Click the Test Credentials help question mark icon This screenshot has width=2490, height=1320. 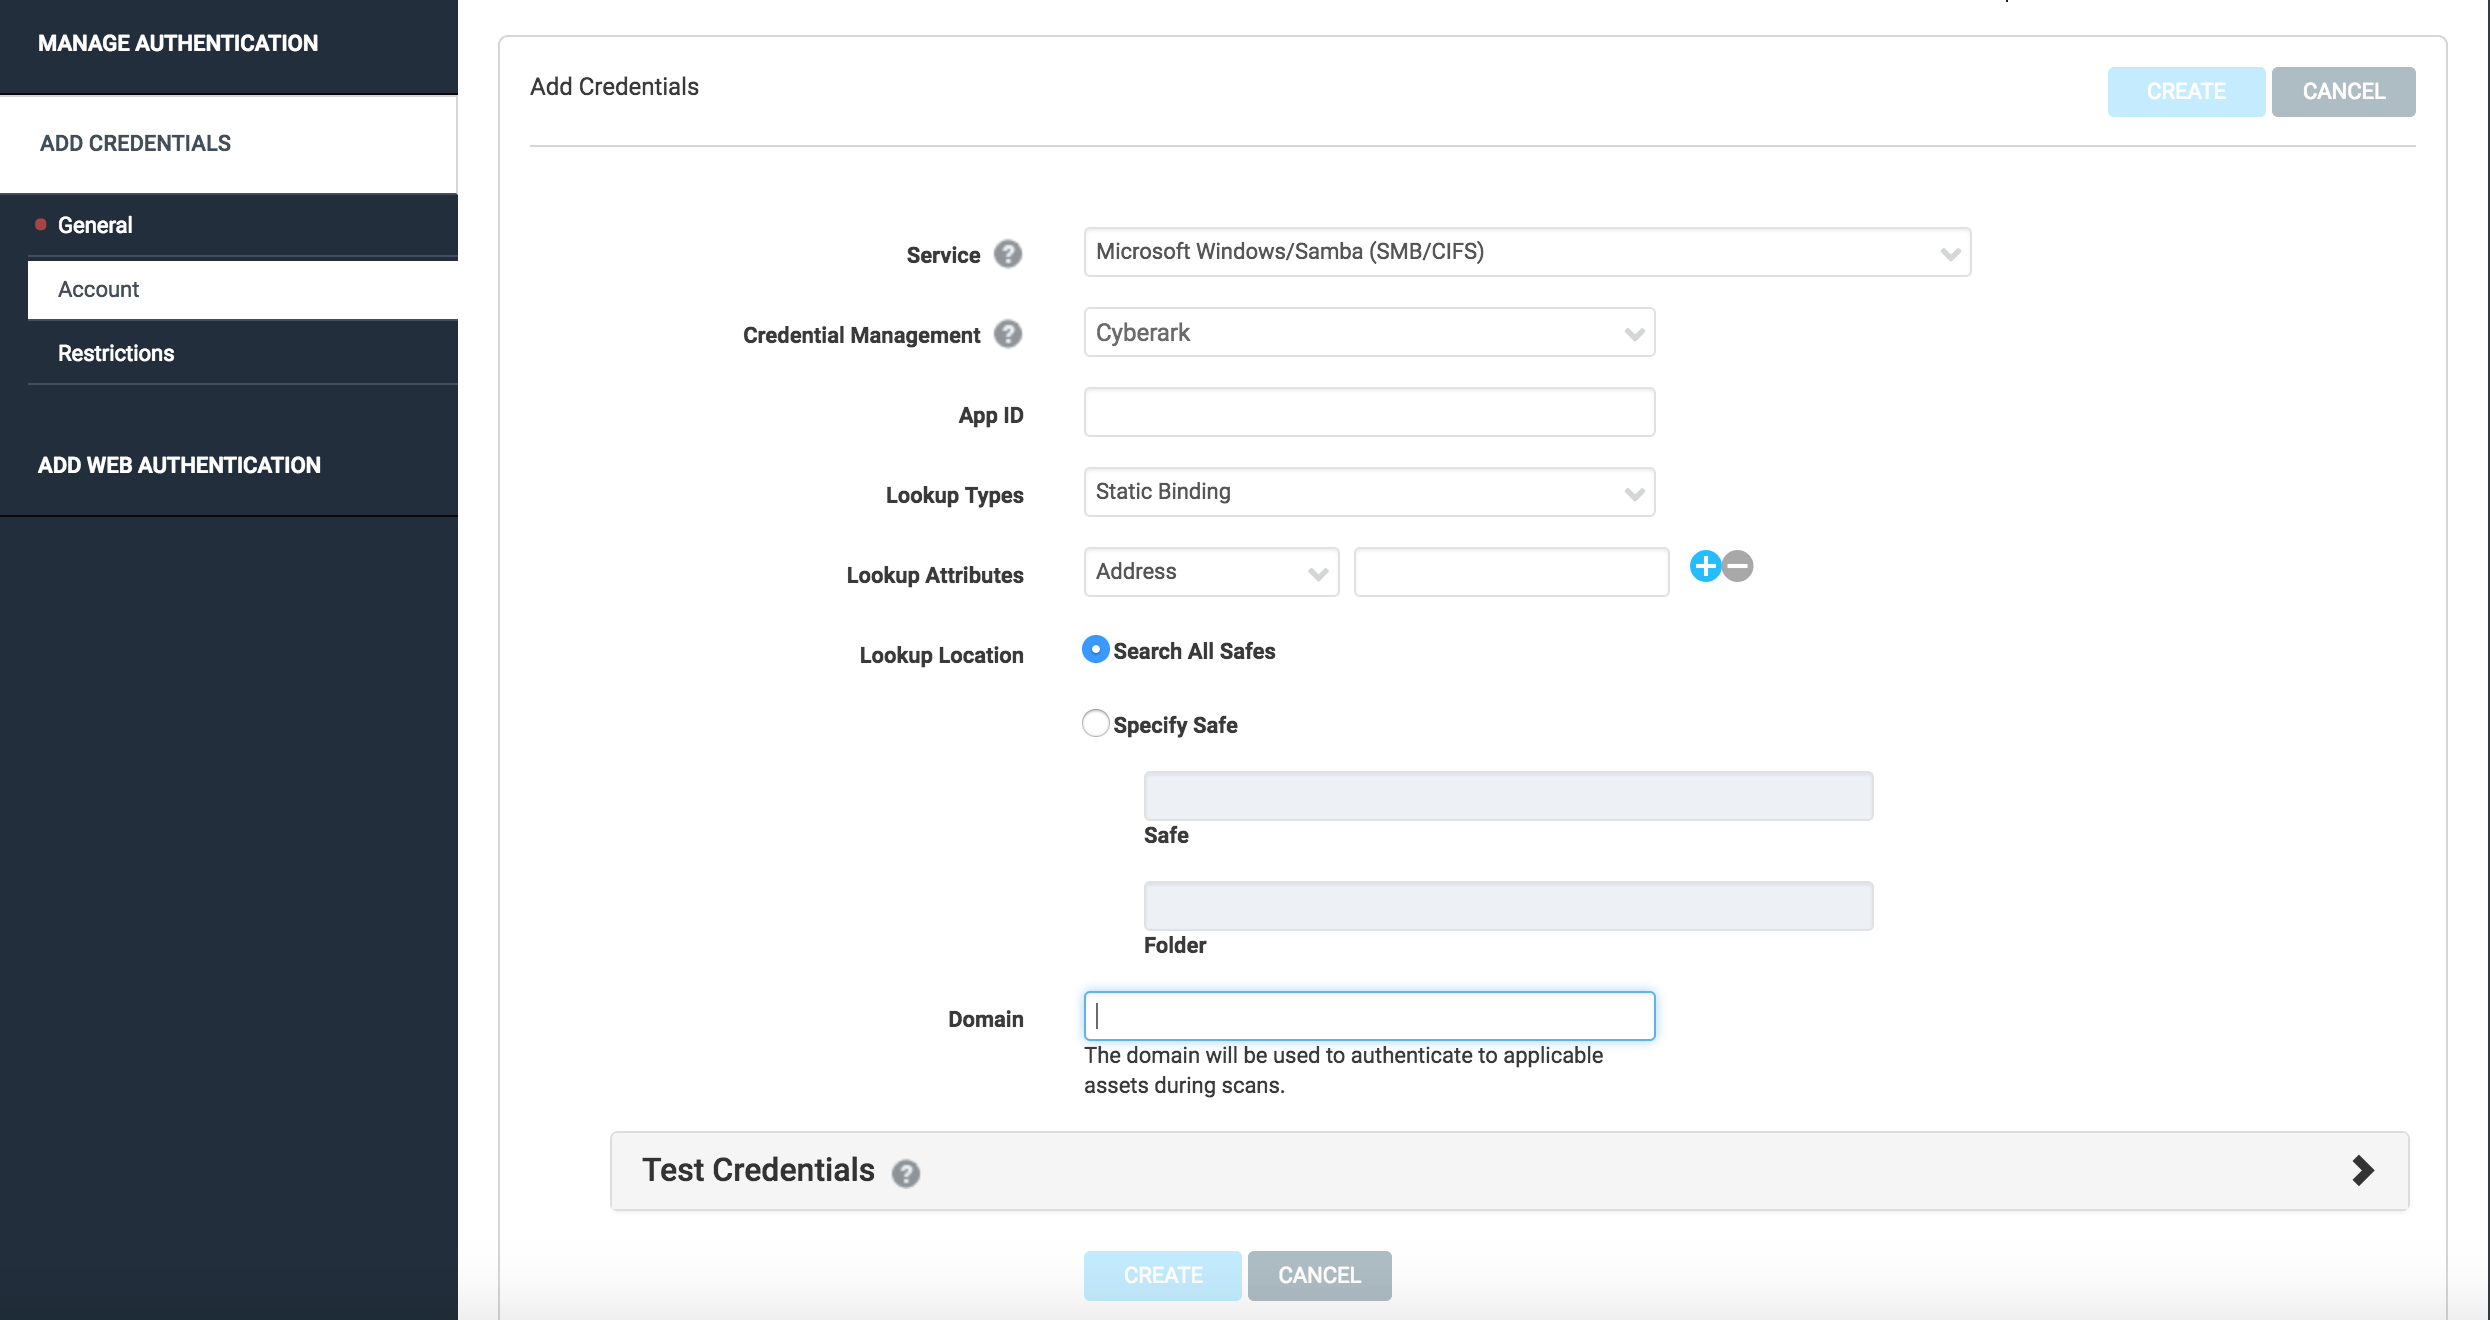pyautogui.click(x=904, y=1172)
